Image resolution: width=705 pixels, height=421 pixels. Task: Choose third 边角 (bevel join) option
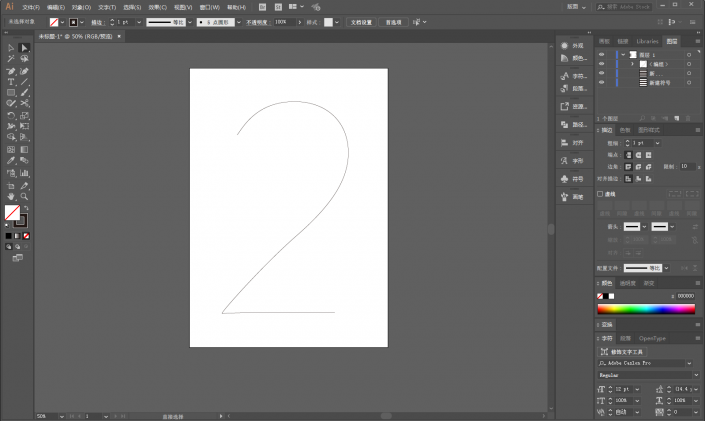pos(648,167)
